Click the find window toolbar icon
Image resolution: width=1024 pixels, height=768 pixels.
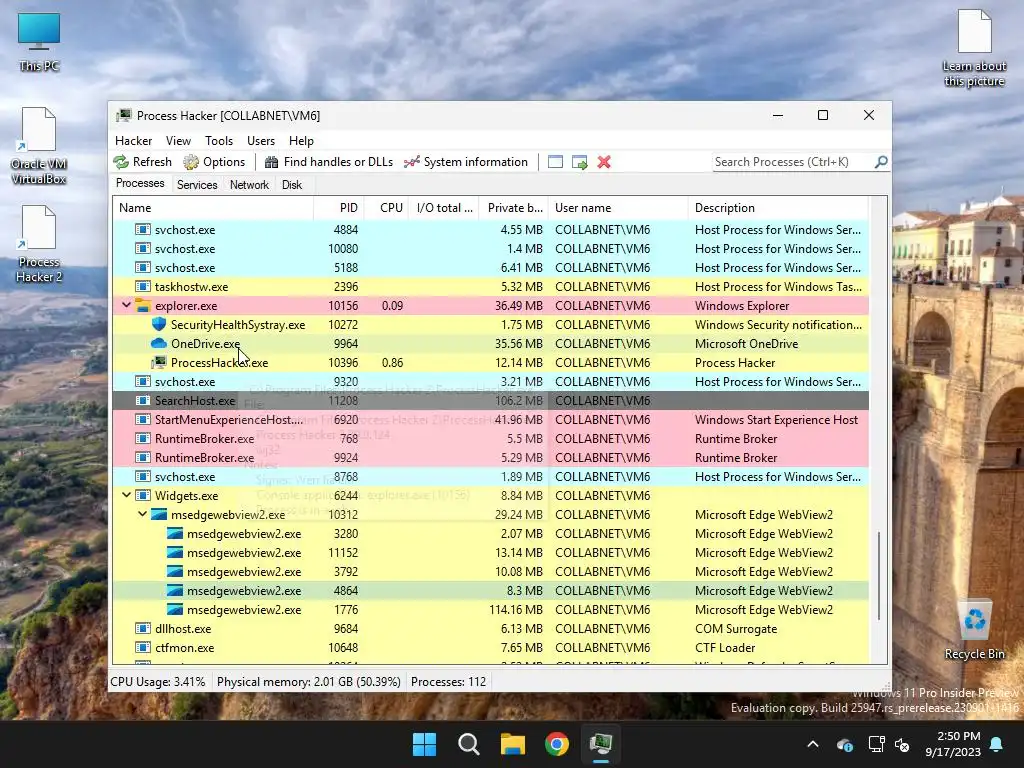coord(555,162)
